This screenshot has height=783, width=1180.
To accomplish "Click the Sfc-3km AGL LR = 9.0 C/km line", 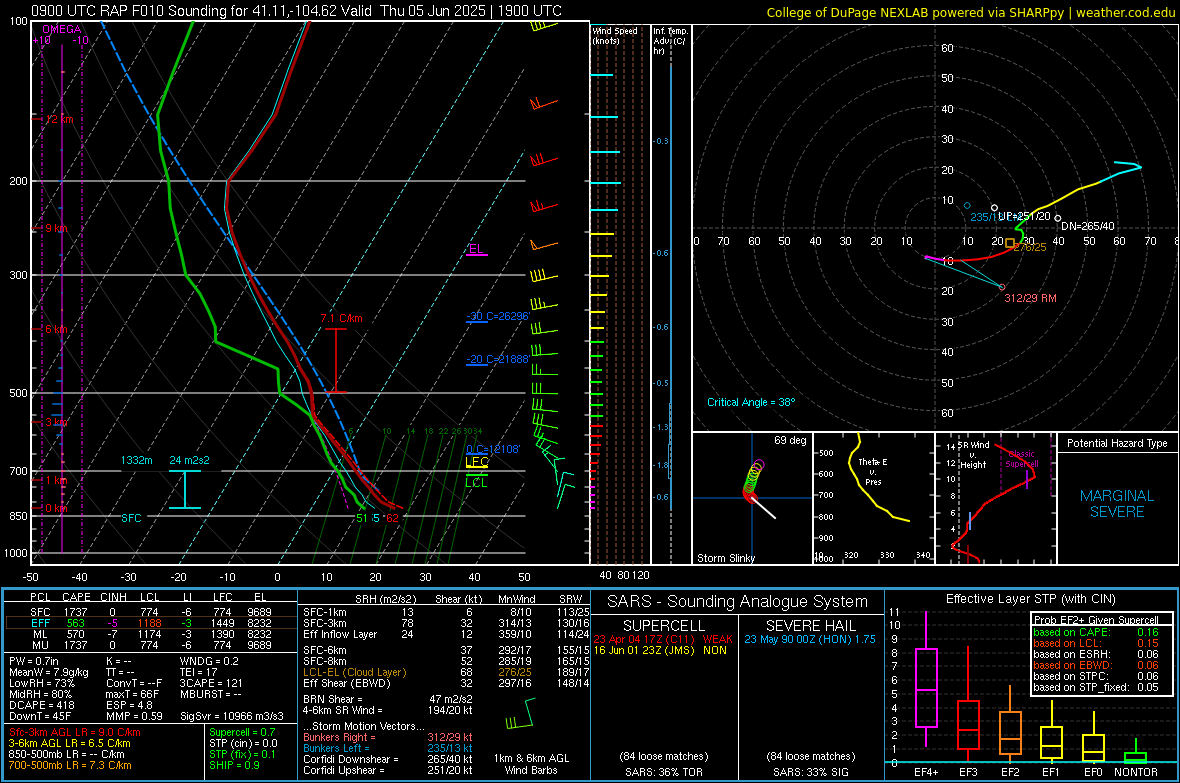I will (75, 732).
